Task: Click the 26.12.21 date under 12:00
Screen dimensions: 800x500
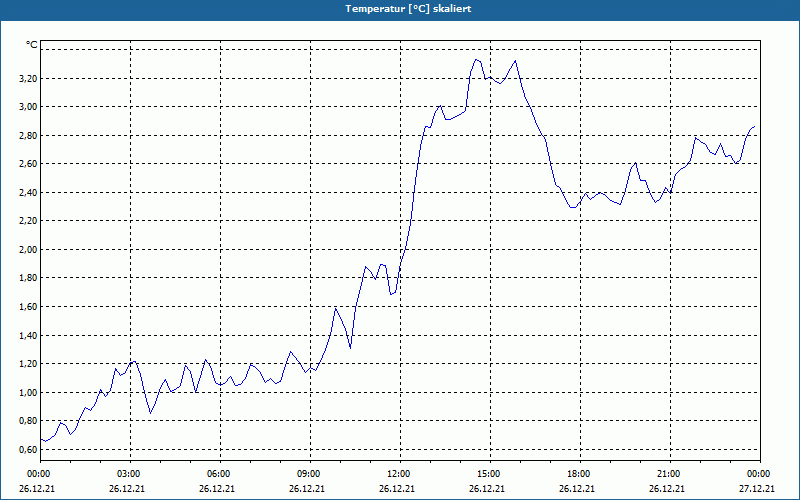Action: [396, 489]
